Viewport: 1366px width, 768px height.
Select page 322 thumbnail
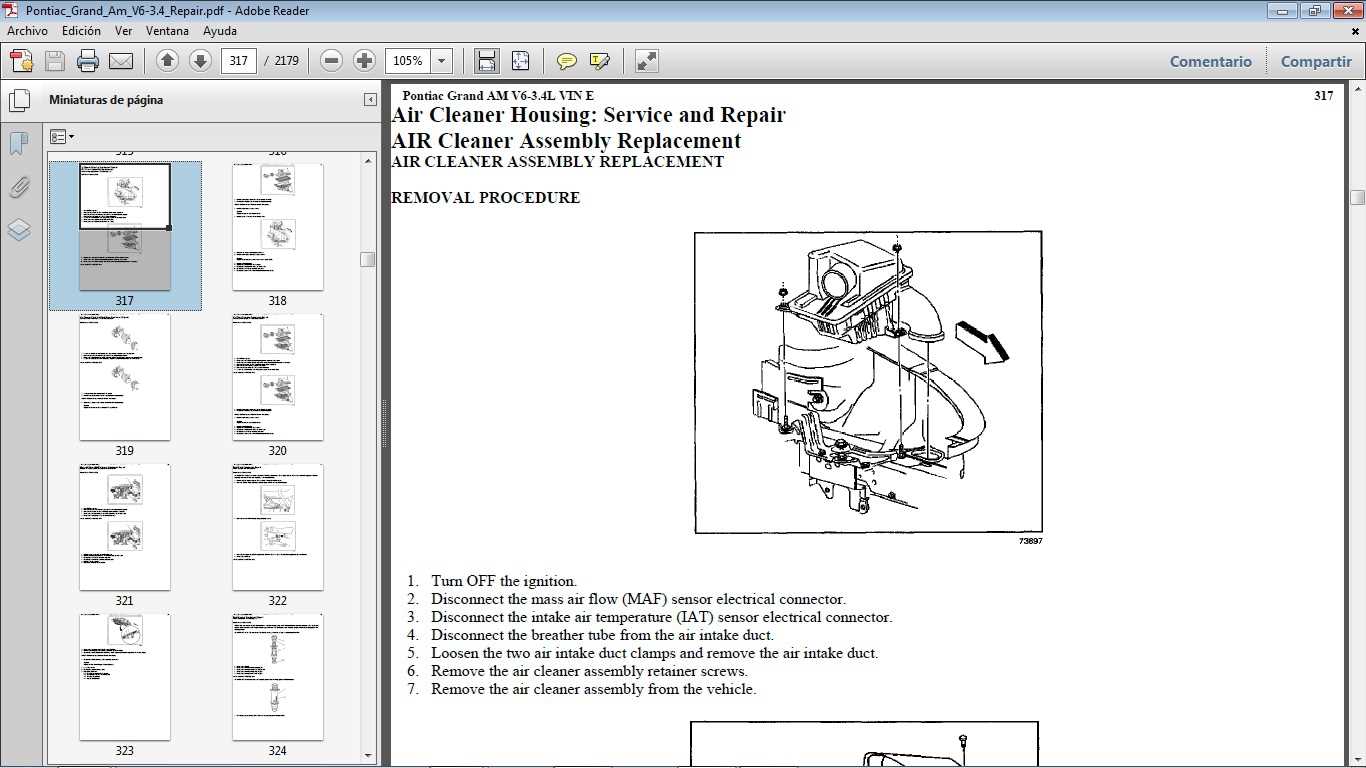pos(278,527)
